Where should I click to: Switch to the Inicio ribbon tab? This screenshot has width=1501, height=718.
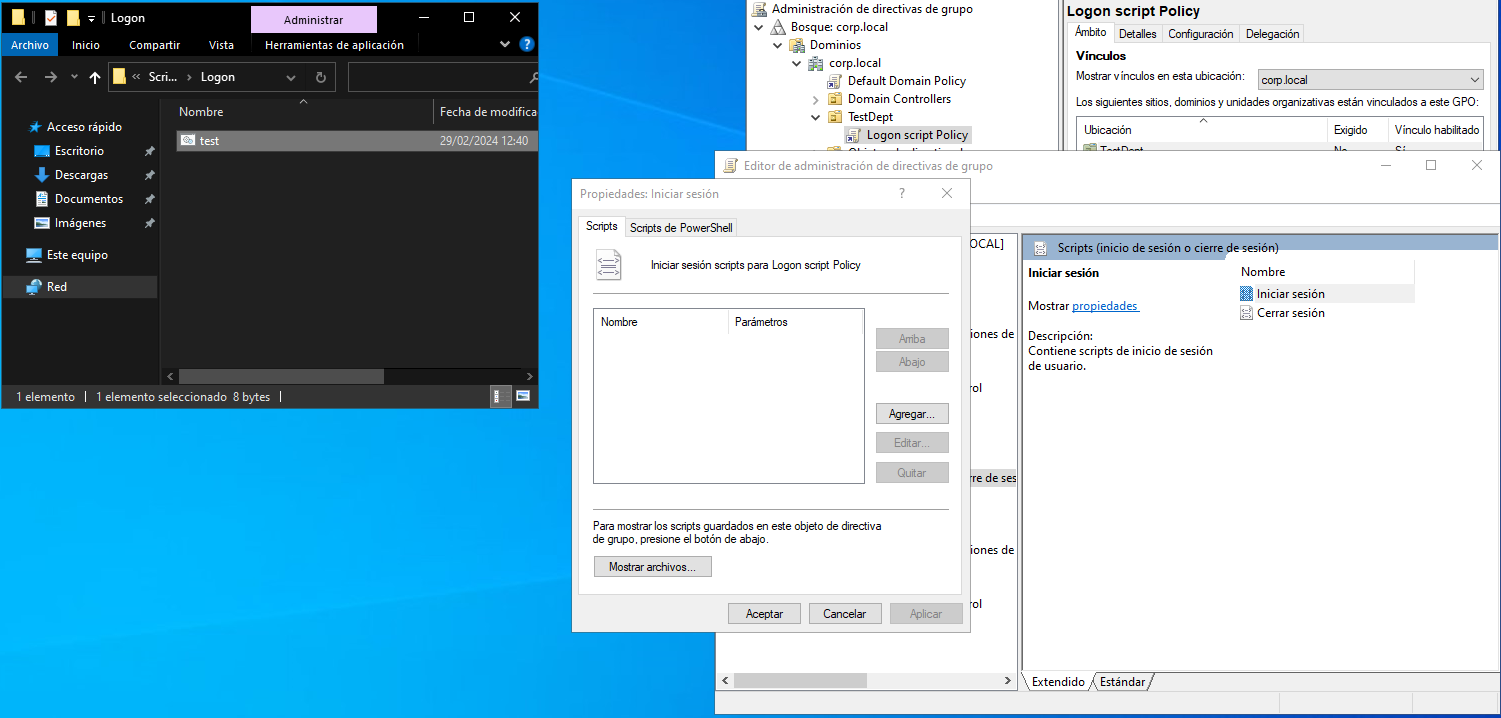[86, 45]
